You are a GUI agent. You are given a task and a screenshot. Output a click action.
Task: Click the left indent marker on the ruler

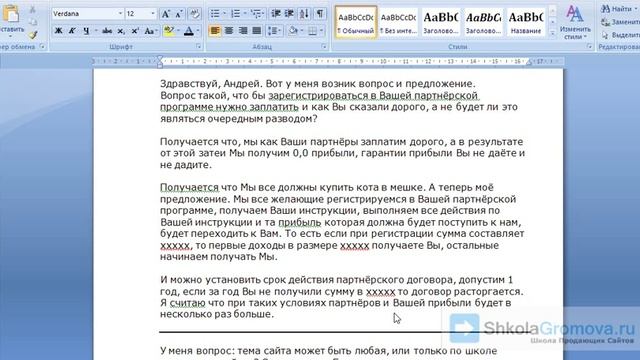160,62
